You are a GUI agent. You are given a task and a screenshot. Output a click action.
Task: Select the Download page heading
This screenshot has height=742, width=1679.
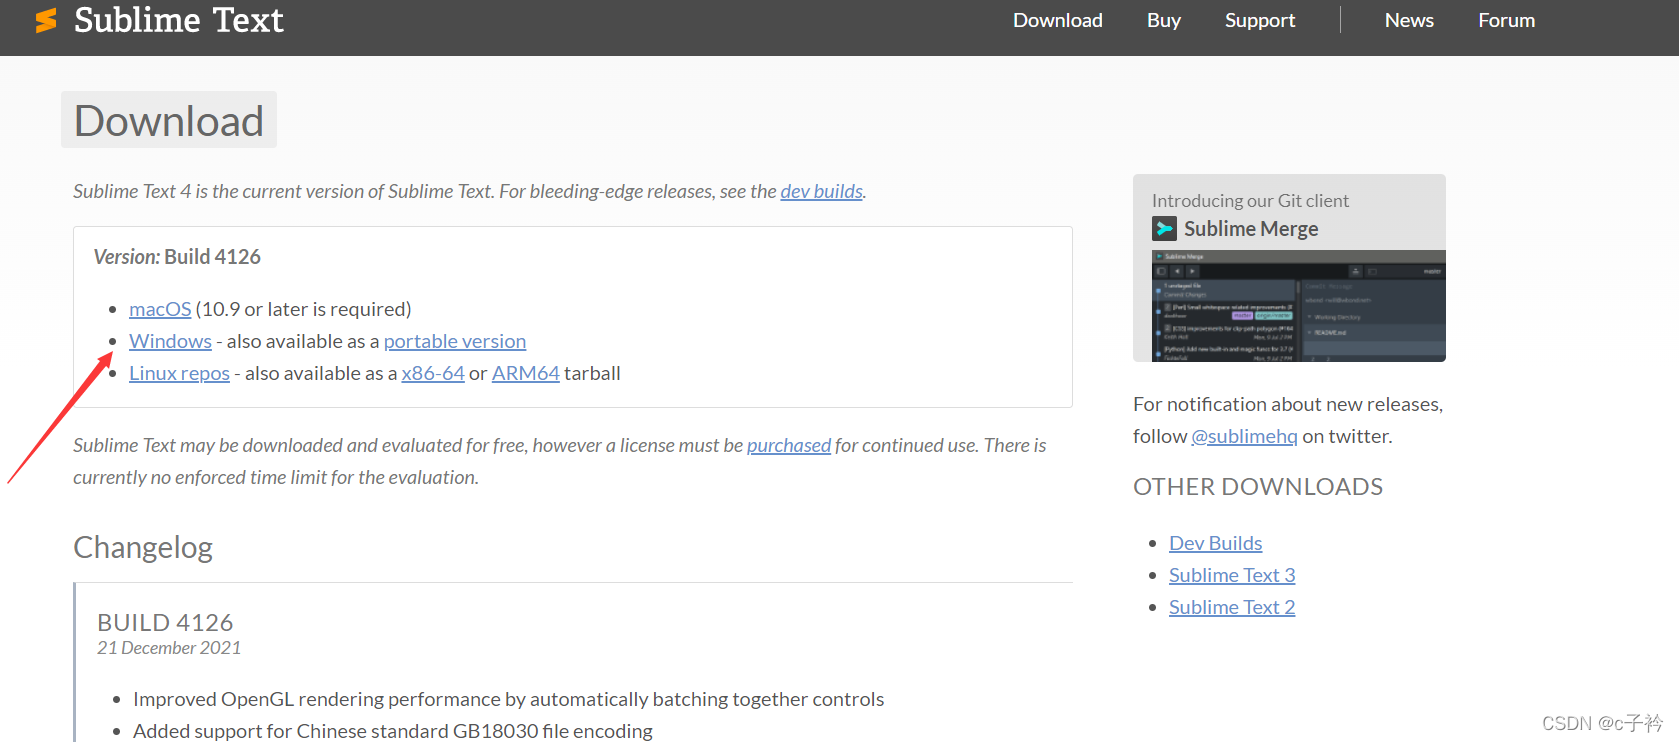169,120
